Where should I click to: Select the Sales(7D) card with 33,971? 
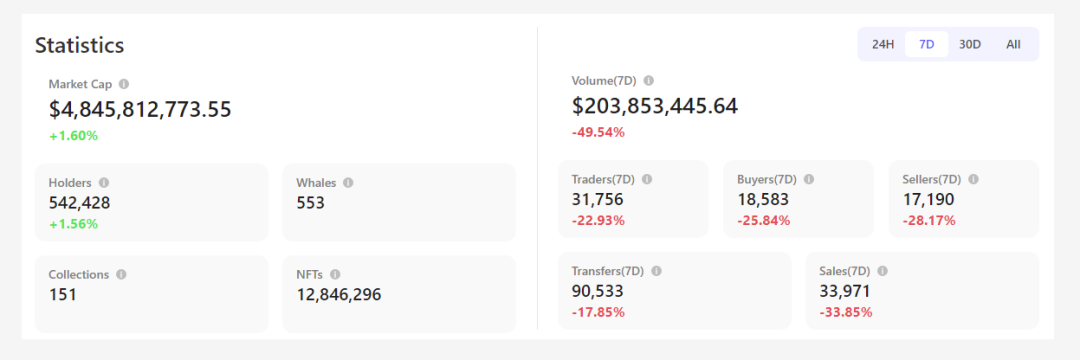tap(922, 290)
